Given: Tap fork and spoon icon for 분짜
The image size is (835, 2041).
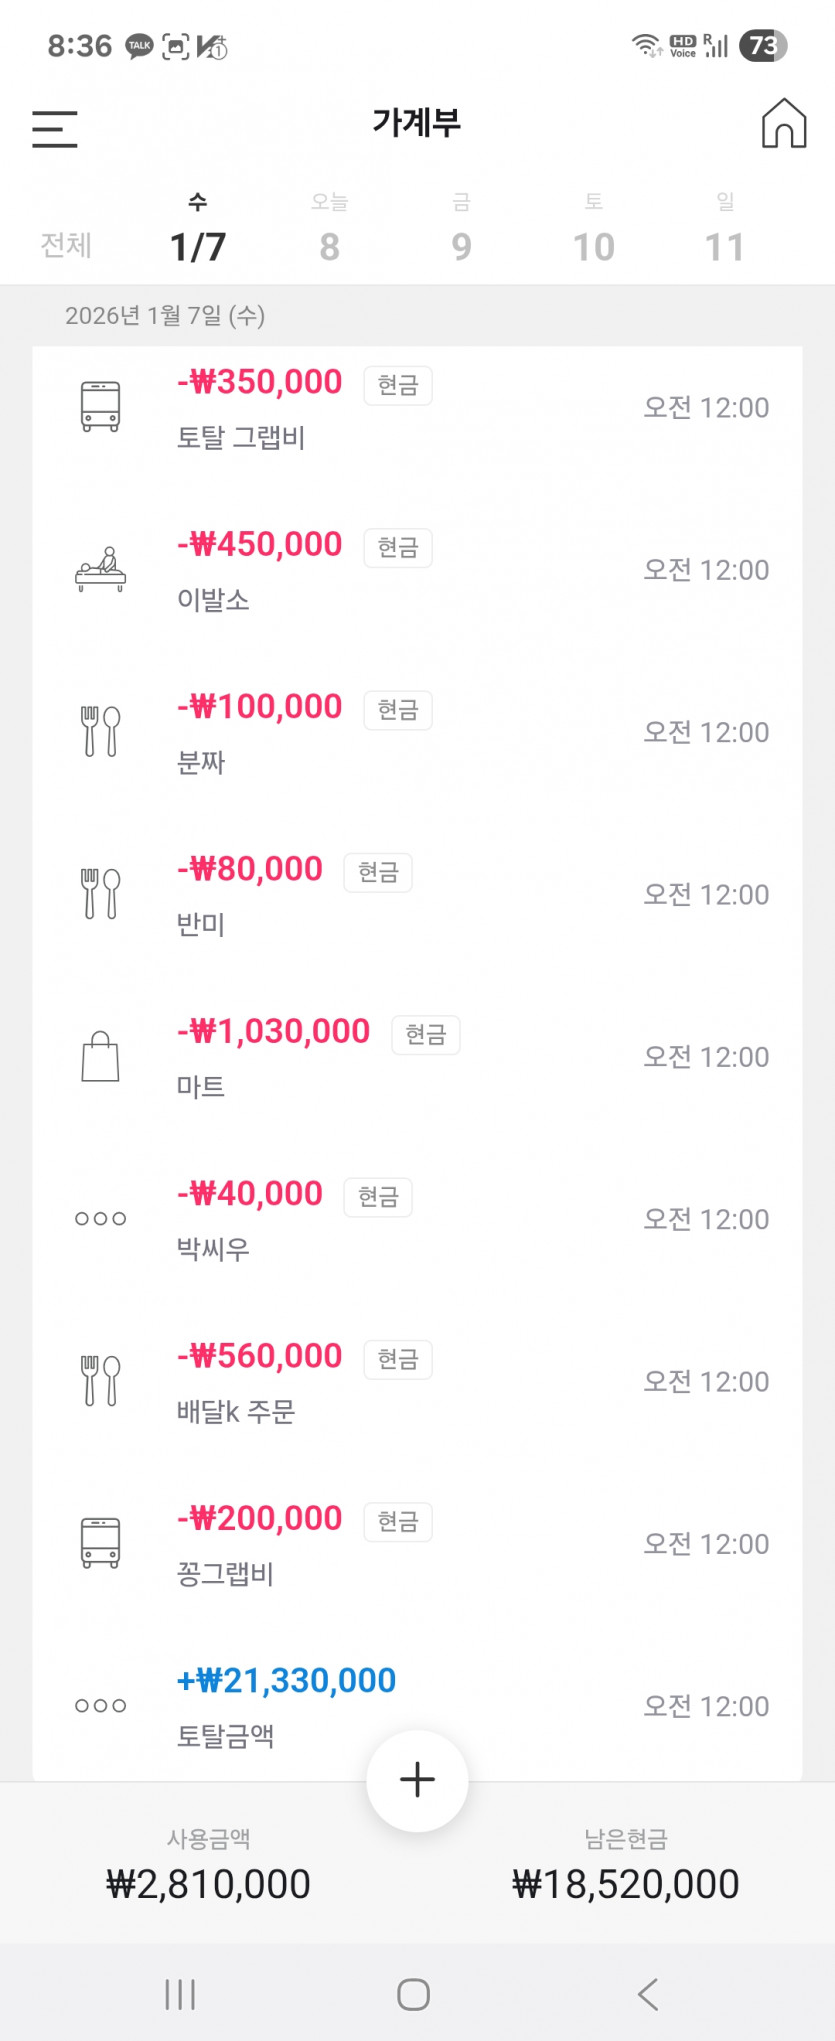Looking at the screenshot, I should click(100, 732).
